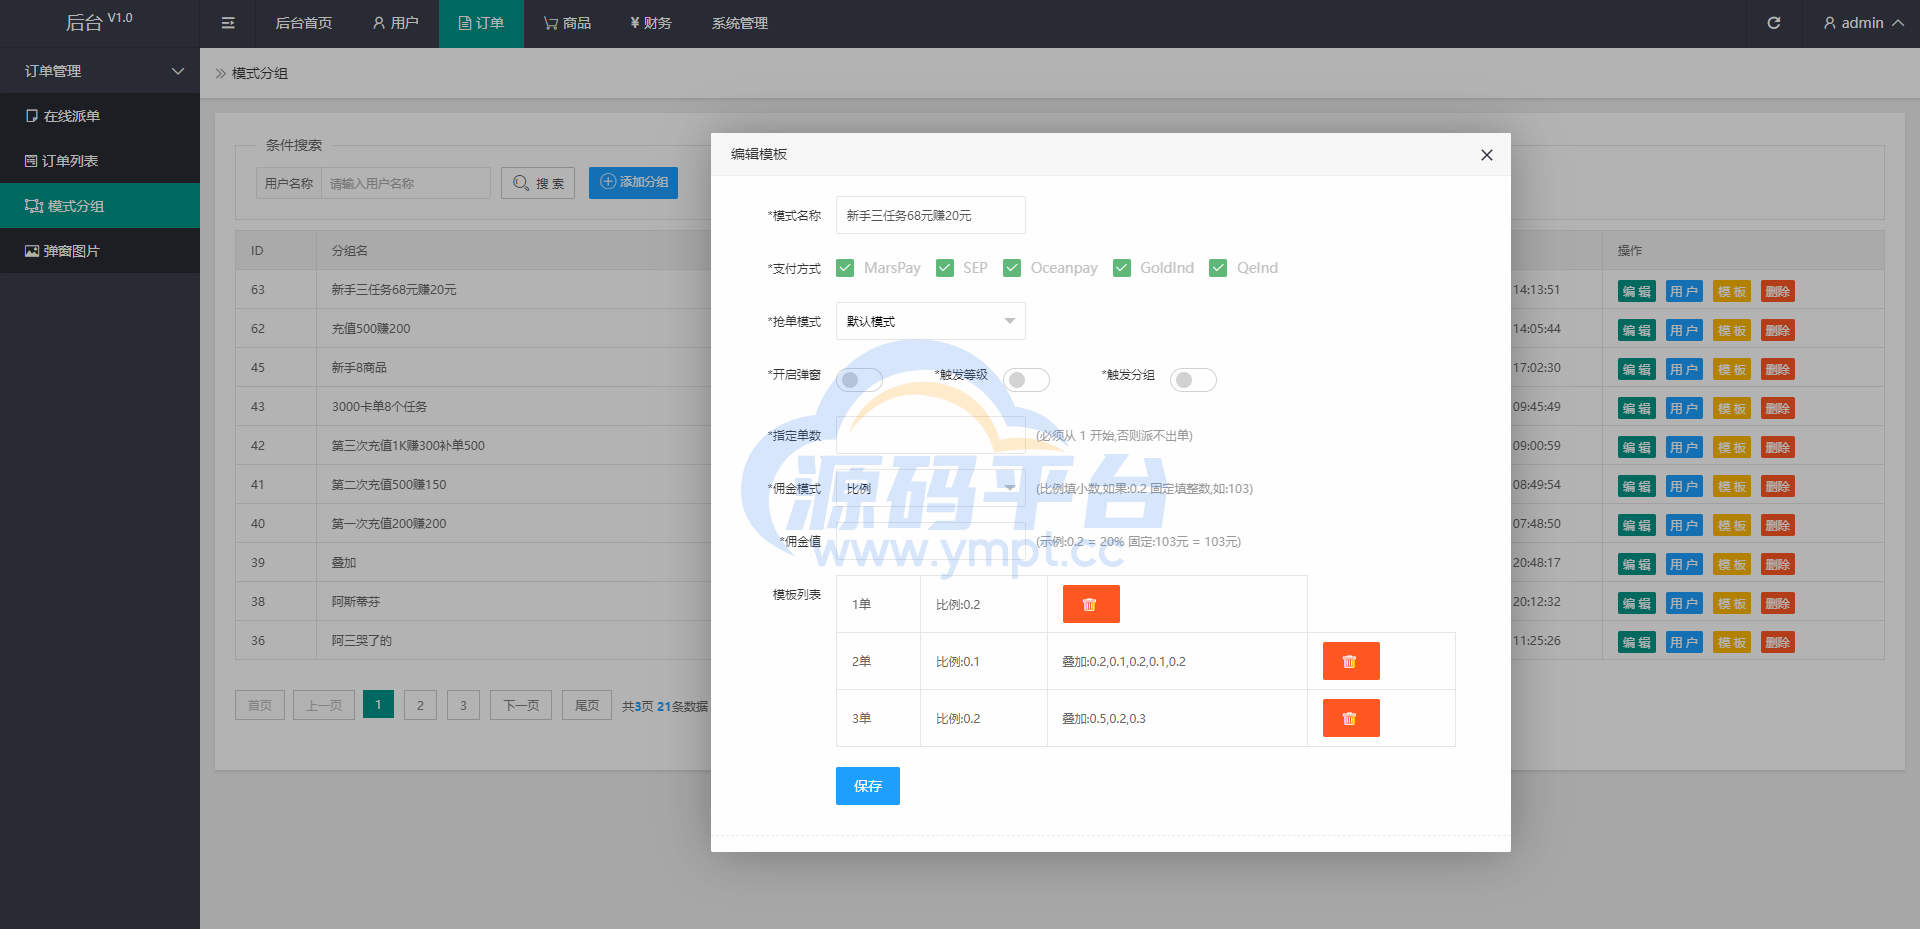Viewport: 1920px width, 929px height.
Task: Open 在线派单 in the sidebar
Action: 100,116
